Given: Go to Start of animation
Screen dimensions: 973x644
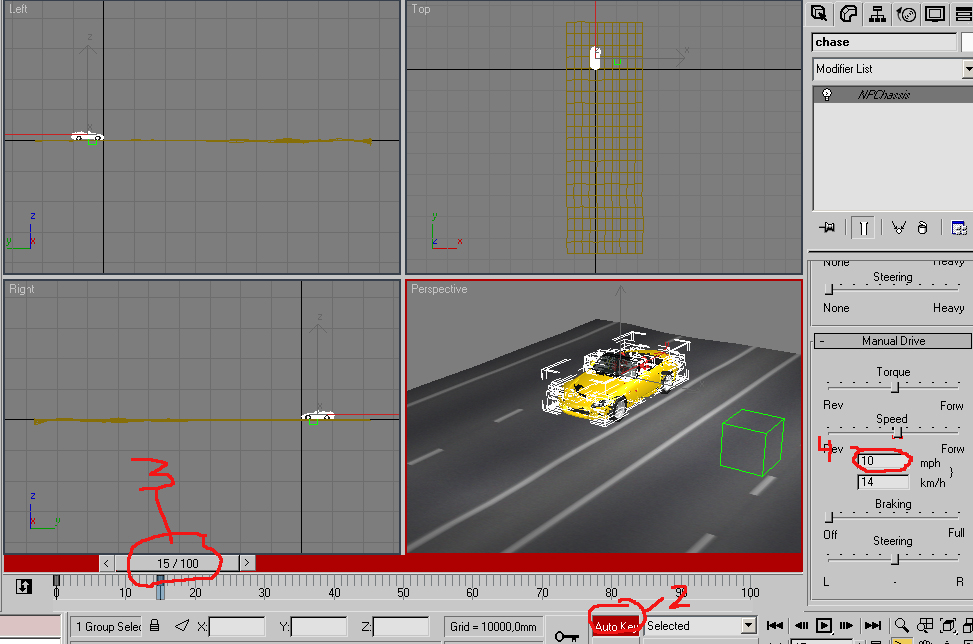Looking at the screenshot, I should 775,625.
